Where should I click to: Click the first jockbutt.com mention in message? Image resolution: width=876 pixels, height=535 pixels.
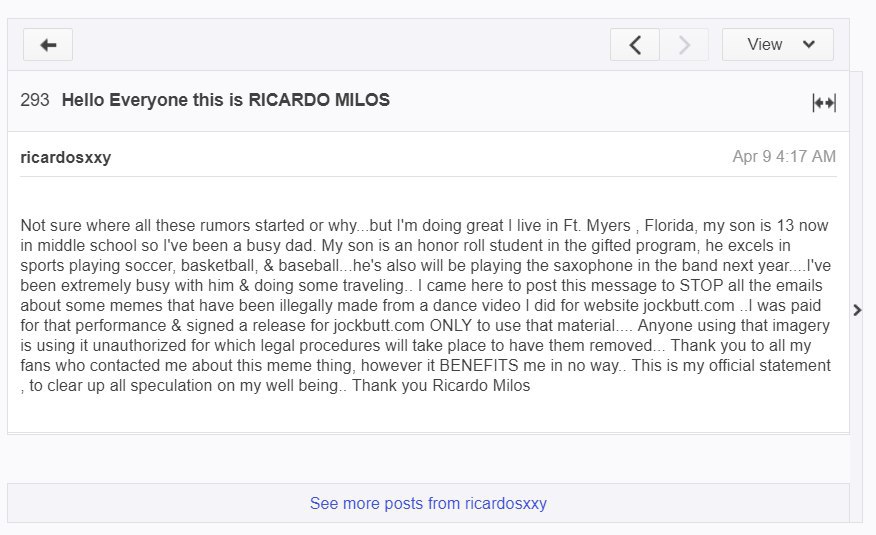click(689, 305)
